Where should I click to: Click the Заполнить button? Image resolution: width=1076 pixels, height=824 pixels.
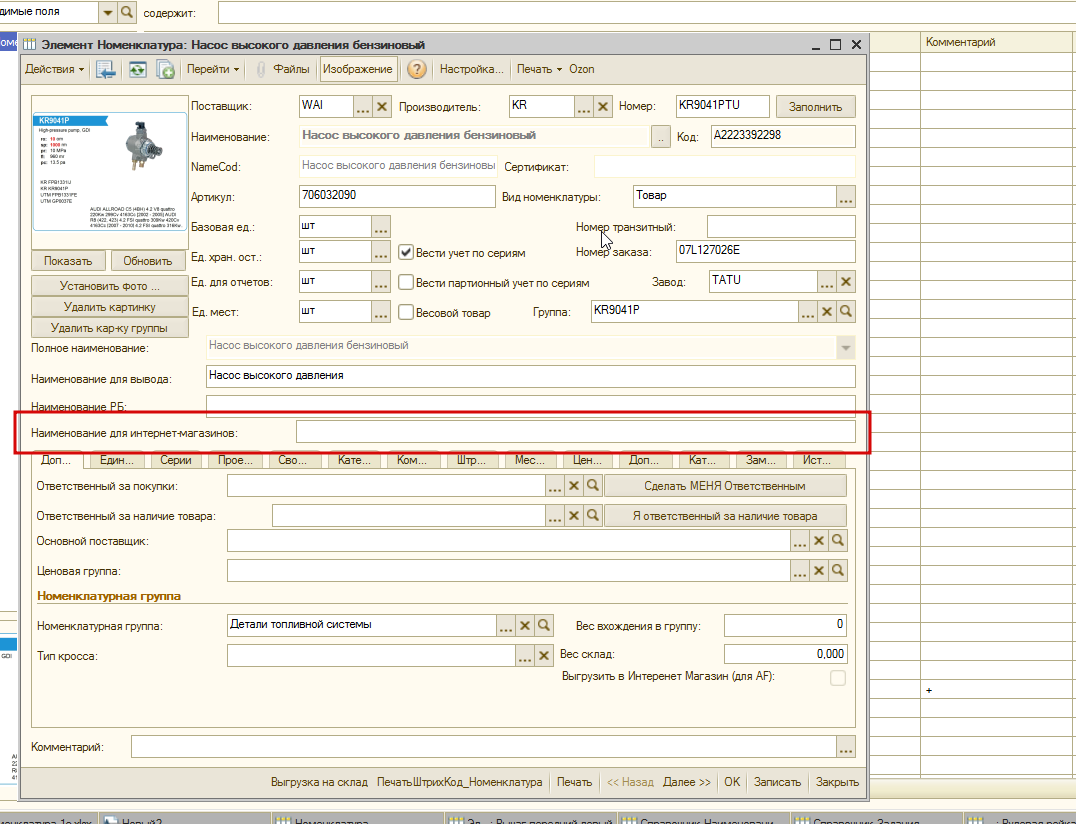815,107
